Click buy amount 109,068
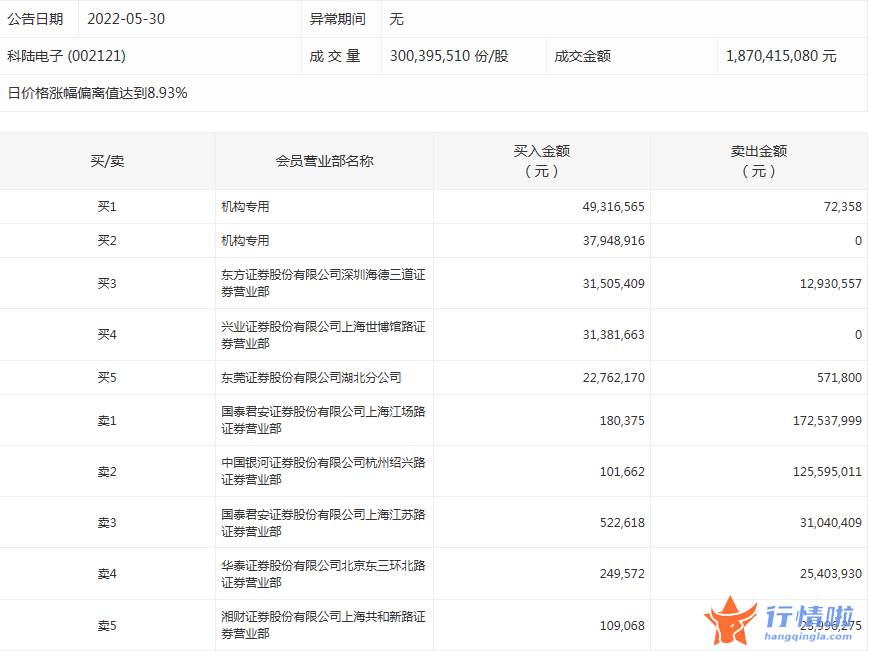 [622, 626]
